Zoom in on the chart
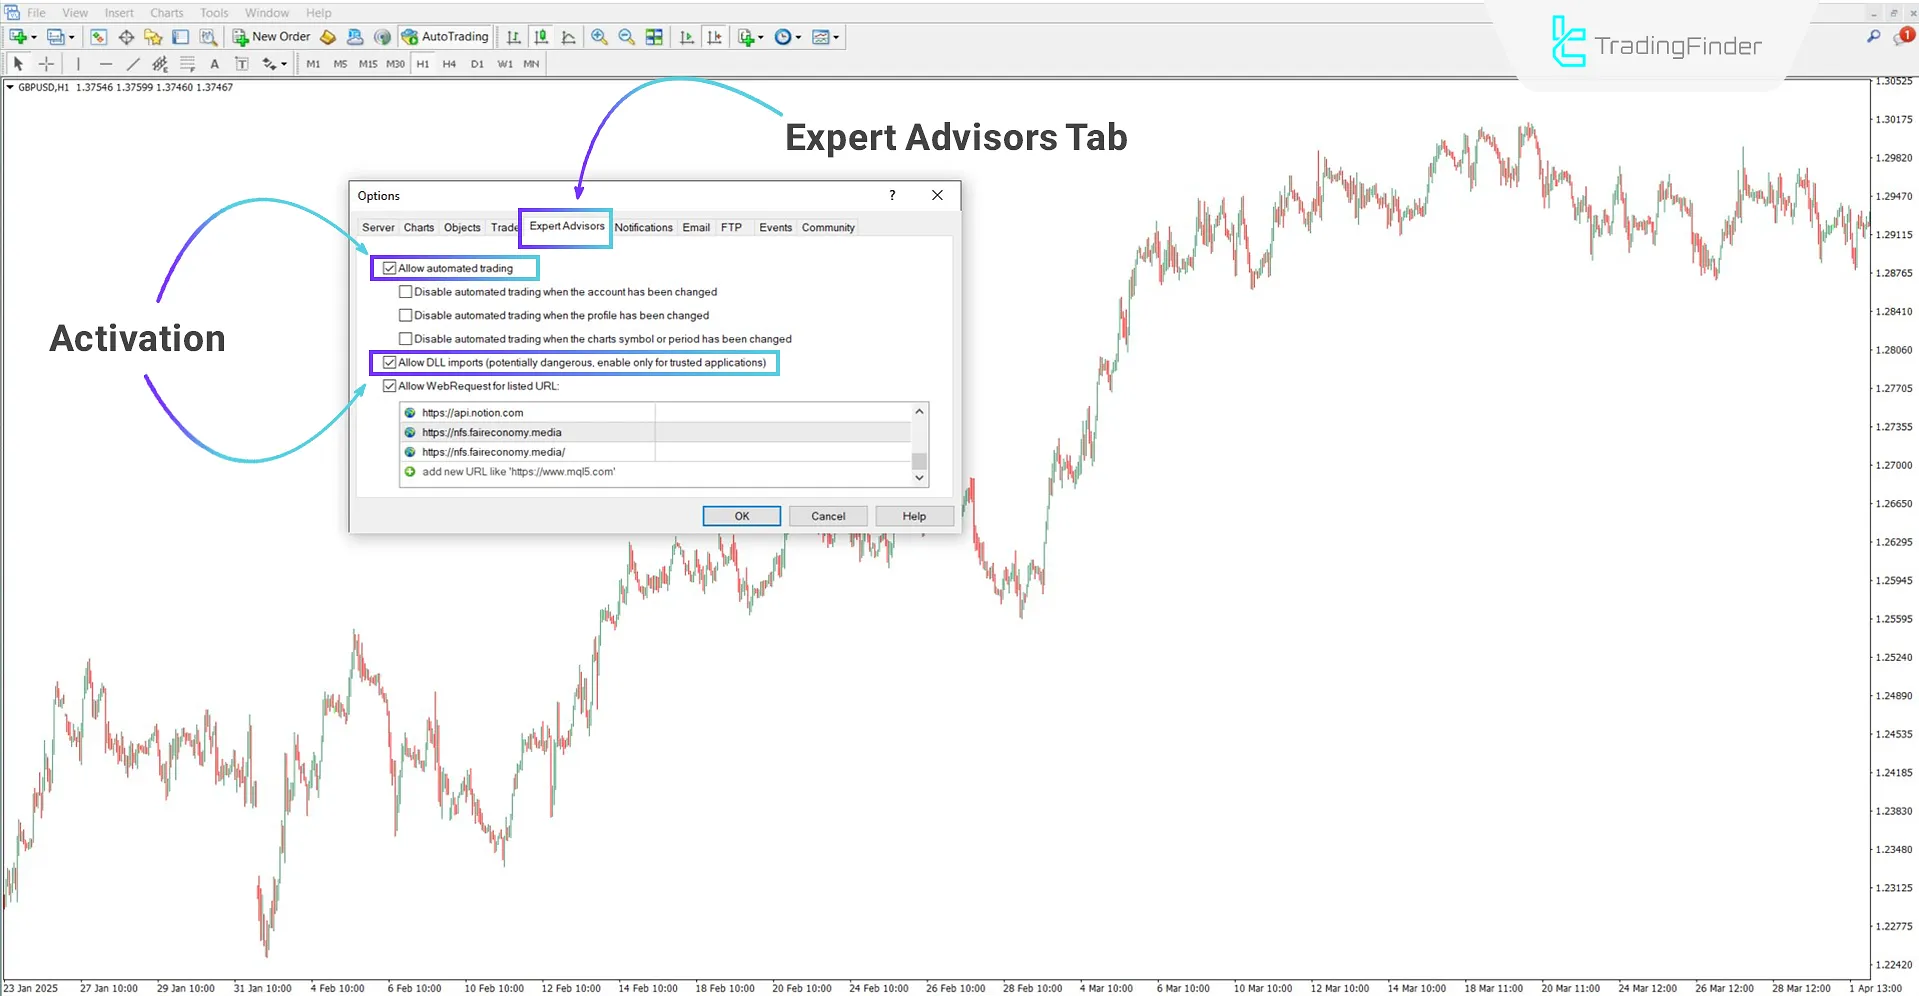Screen dimensions: 1919x996 [x=600, y=37]
